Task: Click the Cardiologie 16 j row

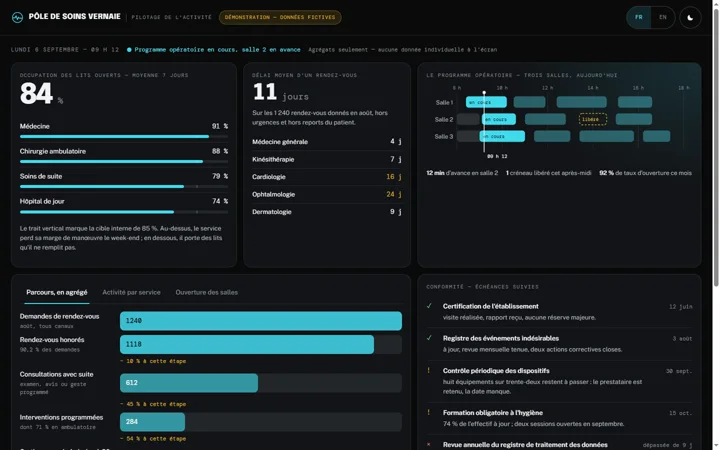Action: click(327, 177)
